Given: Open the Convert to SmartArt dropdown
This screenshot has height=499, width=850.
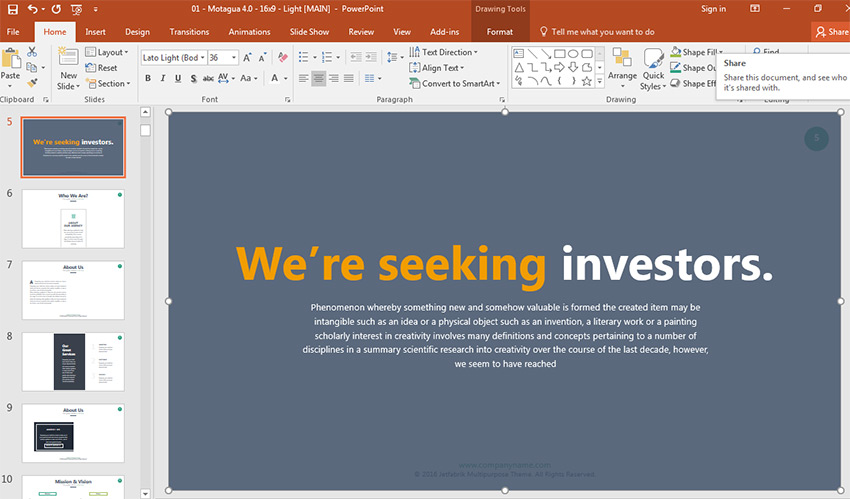Looking at the screenshot, I should [454, 83].
